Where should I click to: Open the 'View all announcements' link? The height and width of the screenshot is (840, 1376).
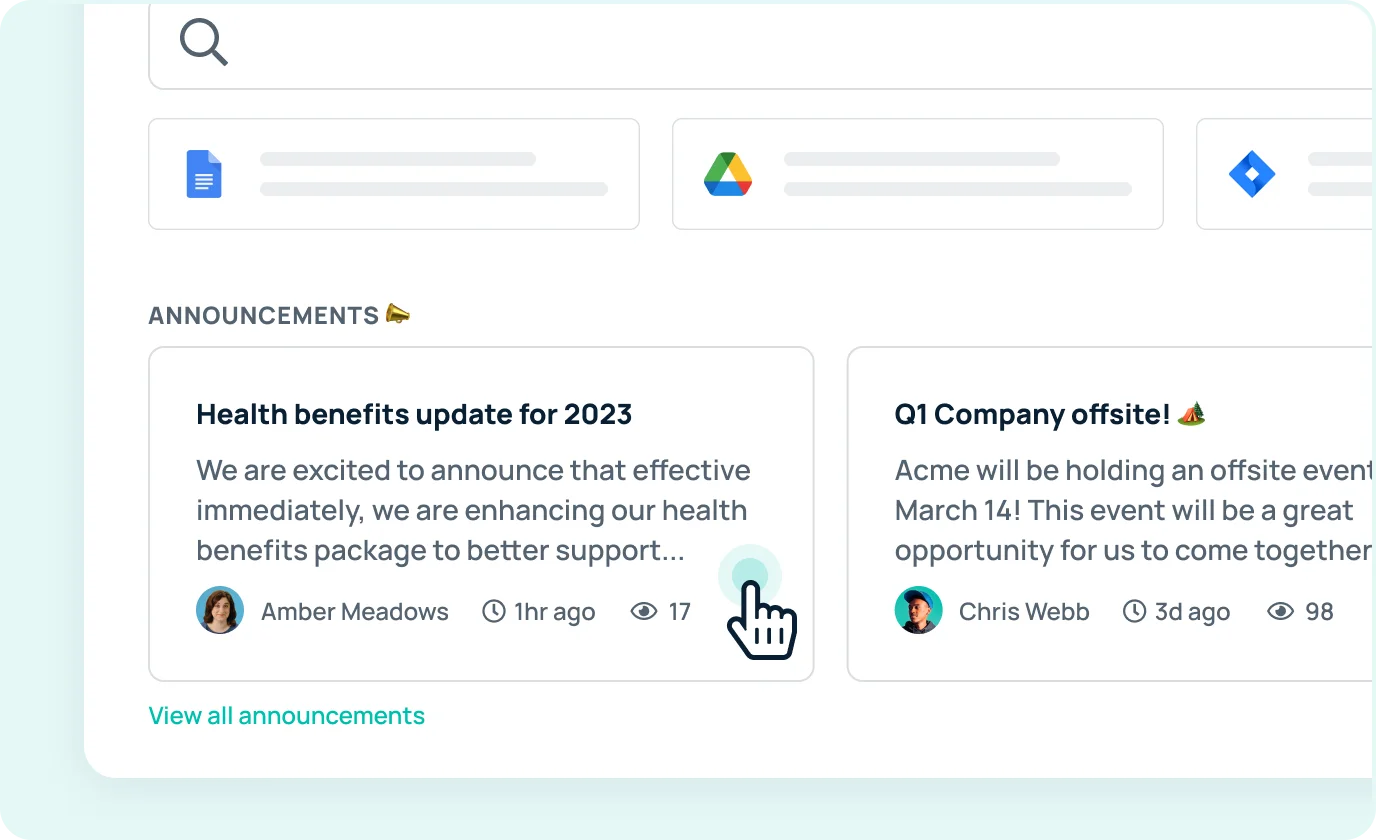tap(286, 715)
